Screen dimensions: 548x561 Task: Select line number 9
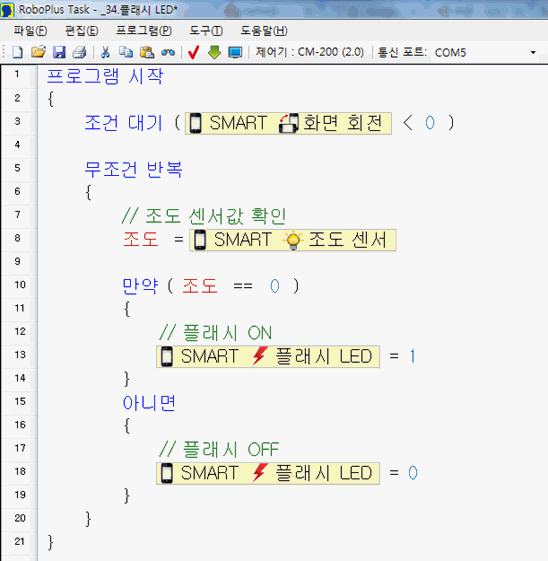(x=17, y=262)
